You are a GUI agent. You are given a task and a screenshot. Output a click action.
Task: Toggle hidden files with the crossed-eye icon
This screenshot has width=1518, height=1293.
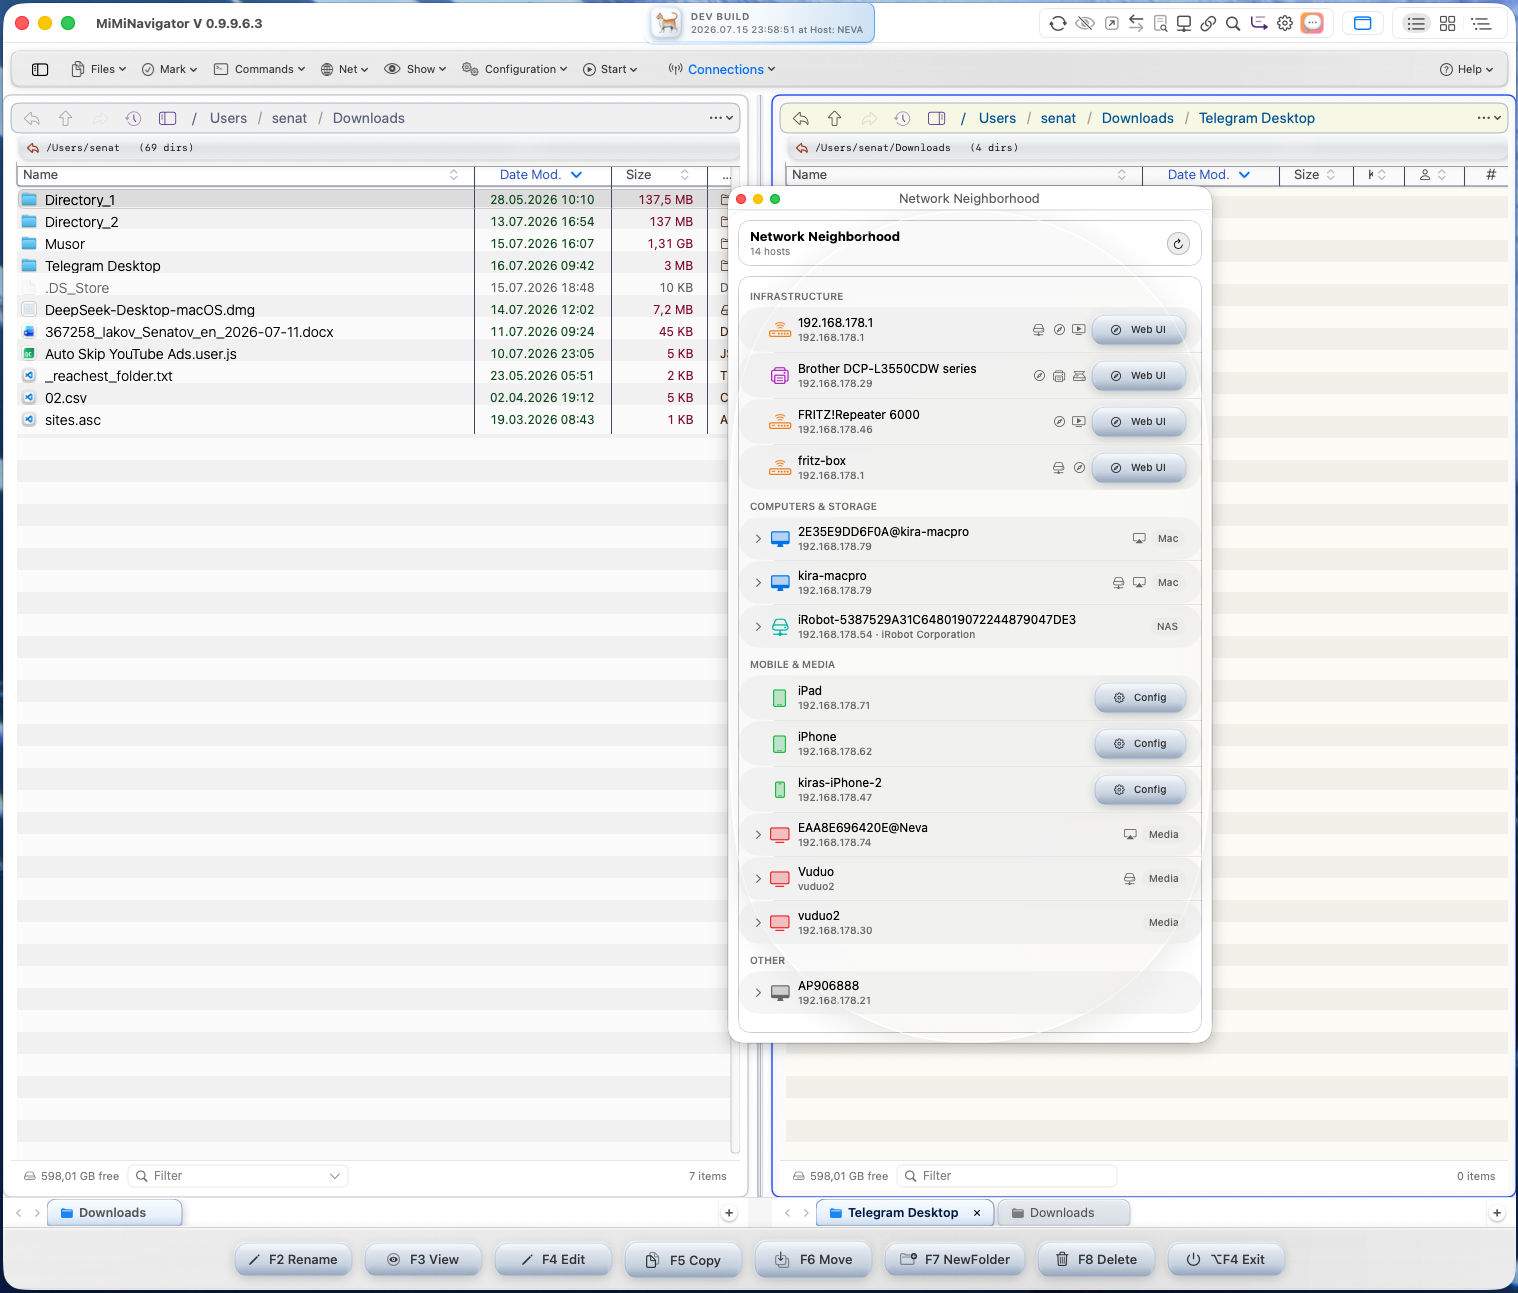click(1085, 23)
